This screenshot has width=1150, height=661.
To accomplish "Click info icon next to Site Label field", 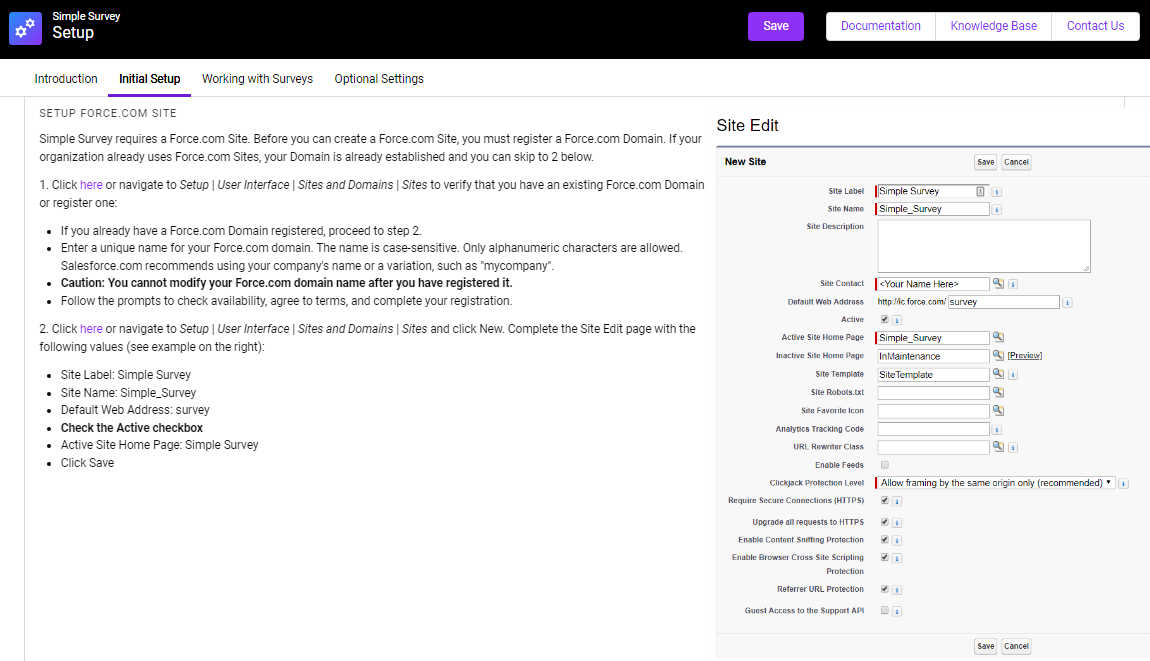I will tap(997, 191).
